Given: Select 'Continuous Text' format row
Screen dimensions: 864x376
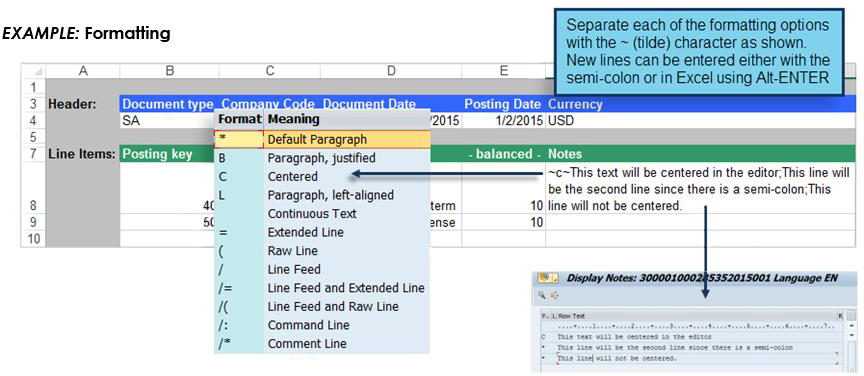Looking at the screenshot, I should coord(322,214).
